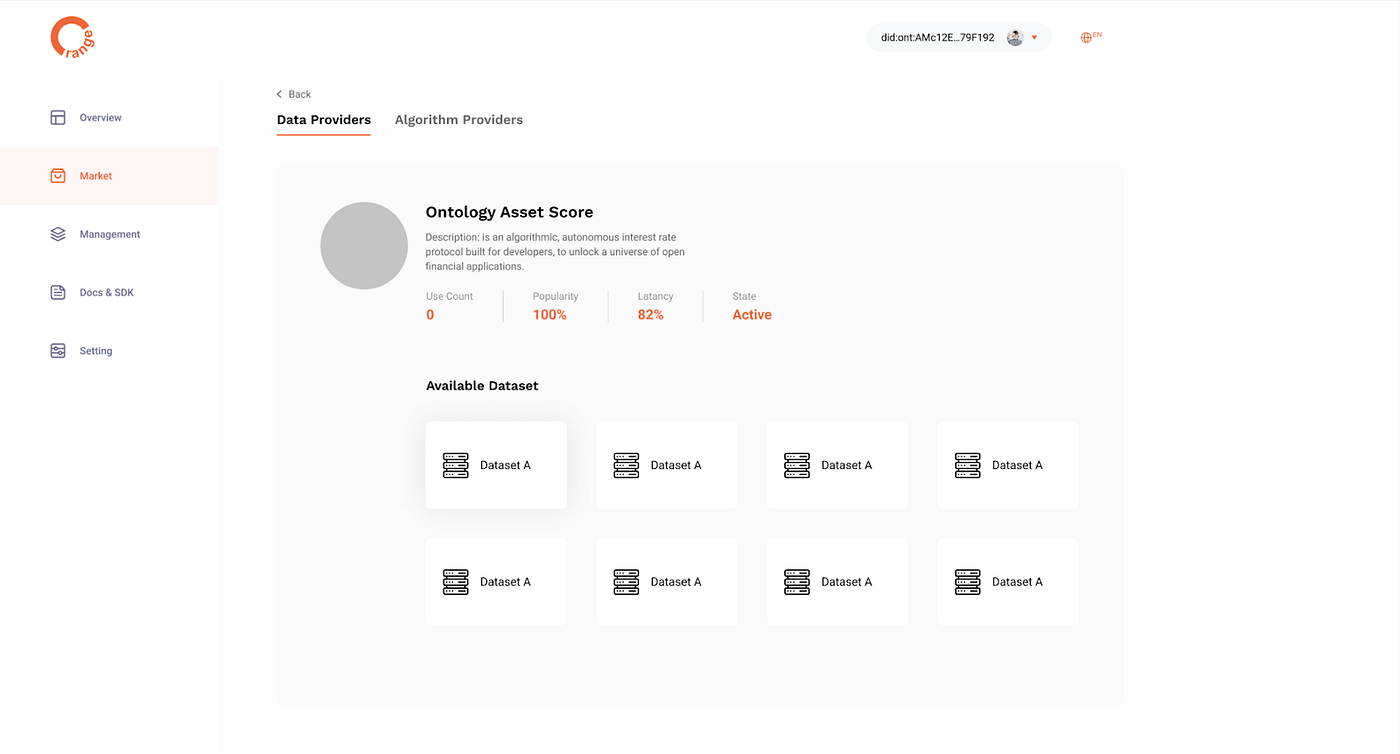The width and height of the screenshot is (1400, 754).
Task: Click the grey provider avatar circle
Action: [x=364, y=246]
